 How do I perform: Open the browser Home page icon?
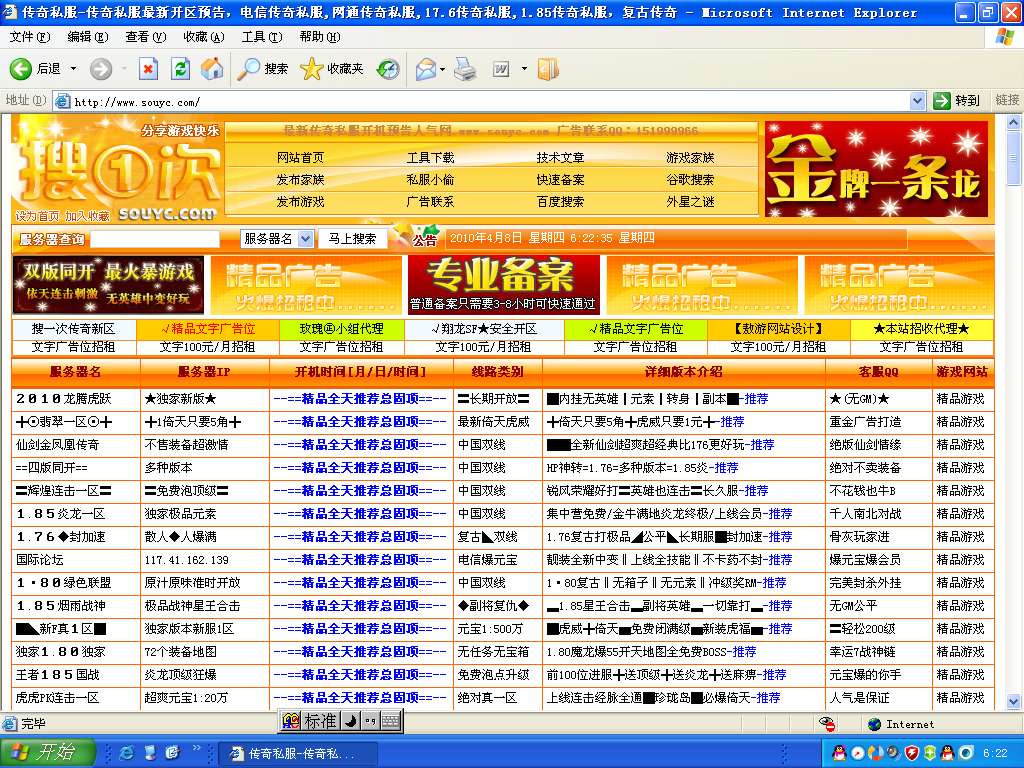click(211, 69)
